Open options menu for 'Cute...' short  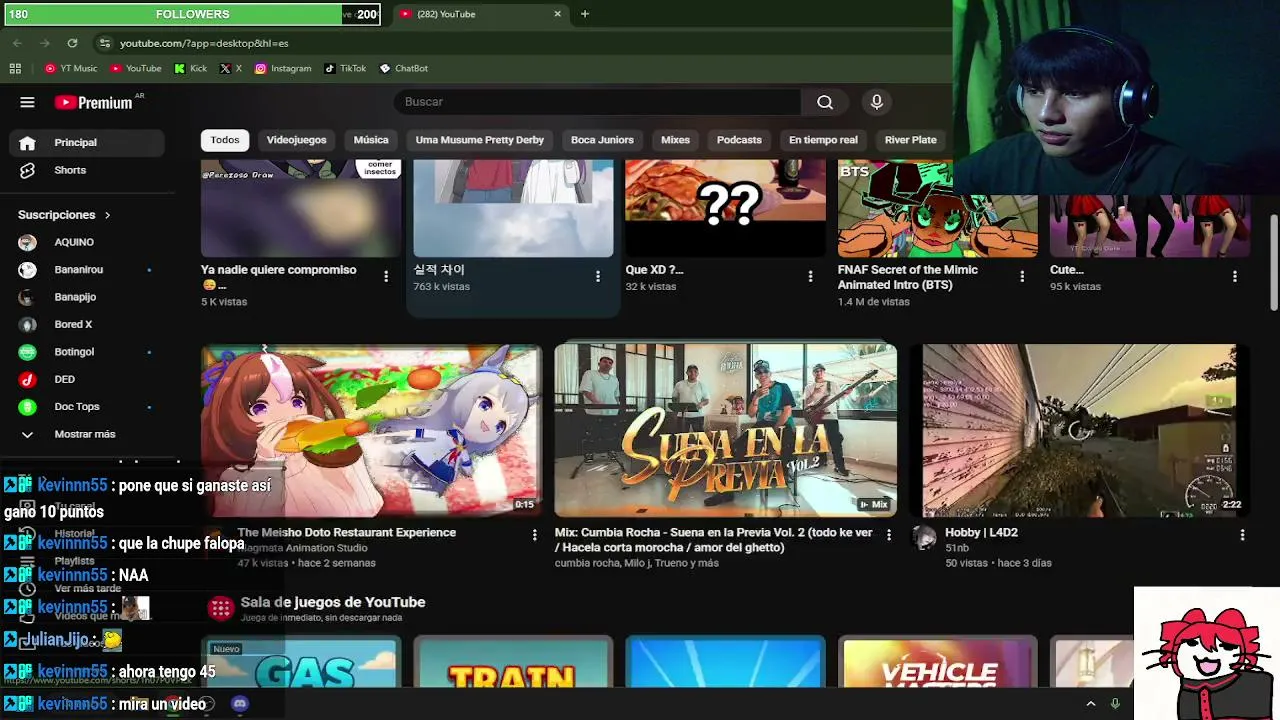[x=1235, y=277]
